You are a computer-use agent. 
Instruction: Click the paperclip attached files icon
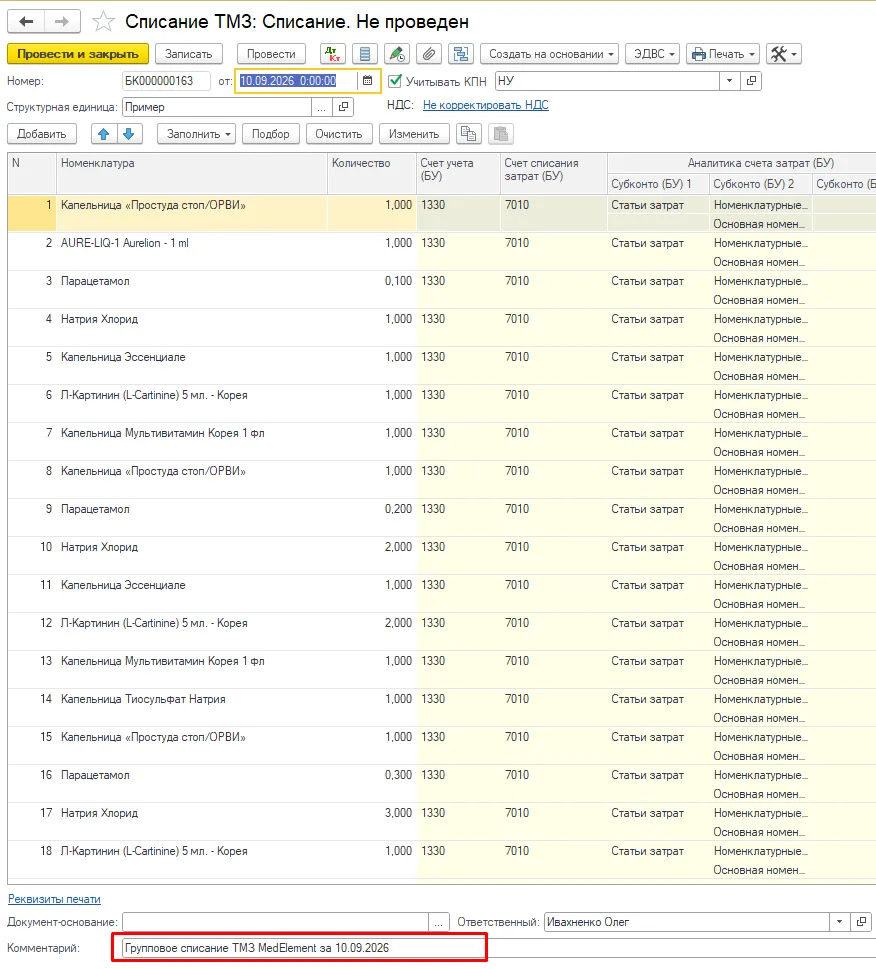click(428, 54)
